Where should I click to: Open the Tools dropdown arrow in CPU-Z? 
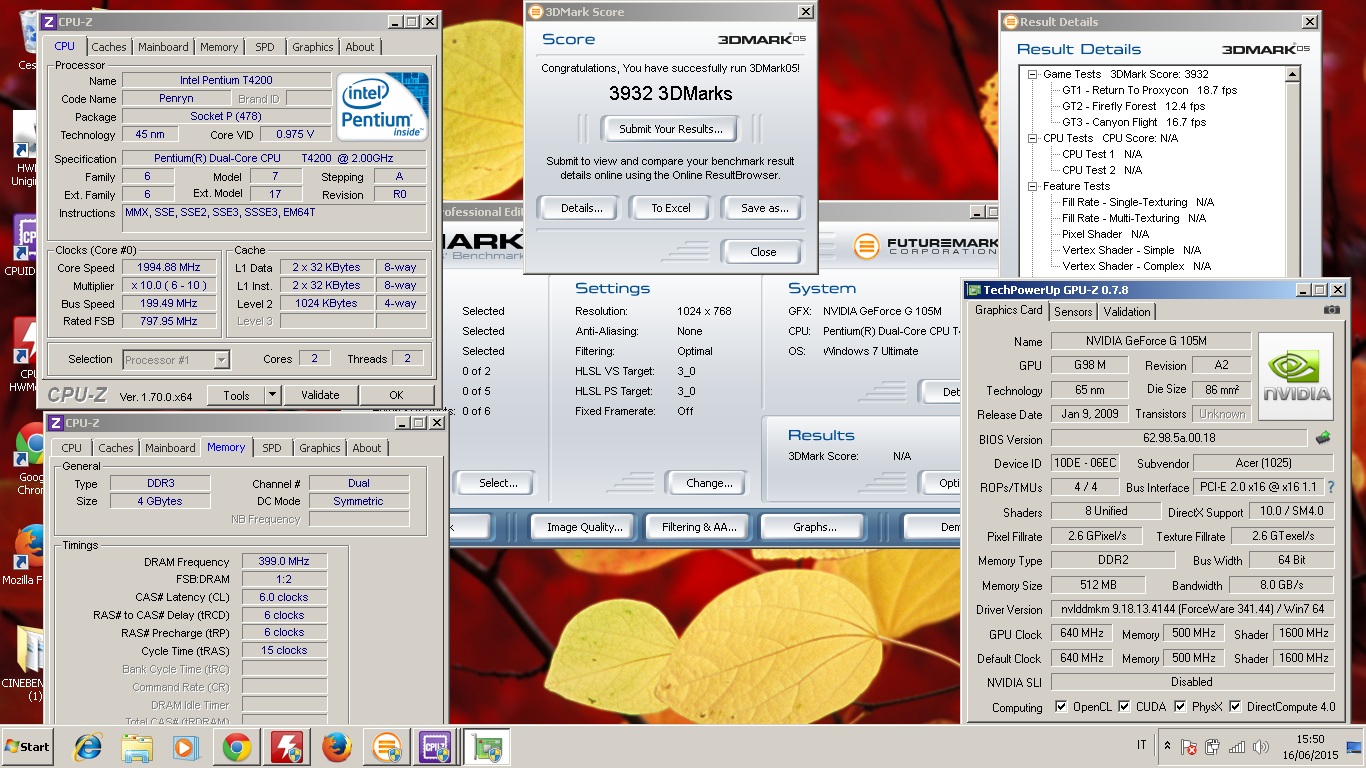coord(272,395)
